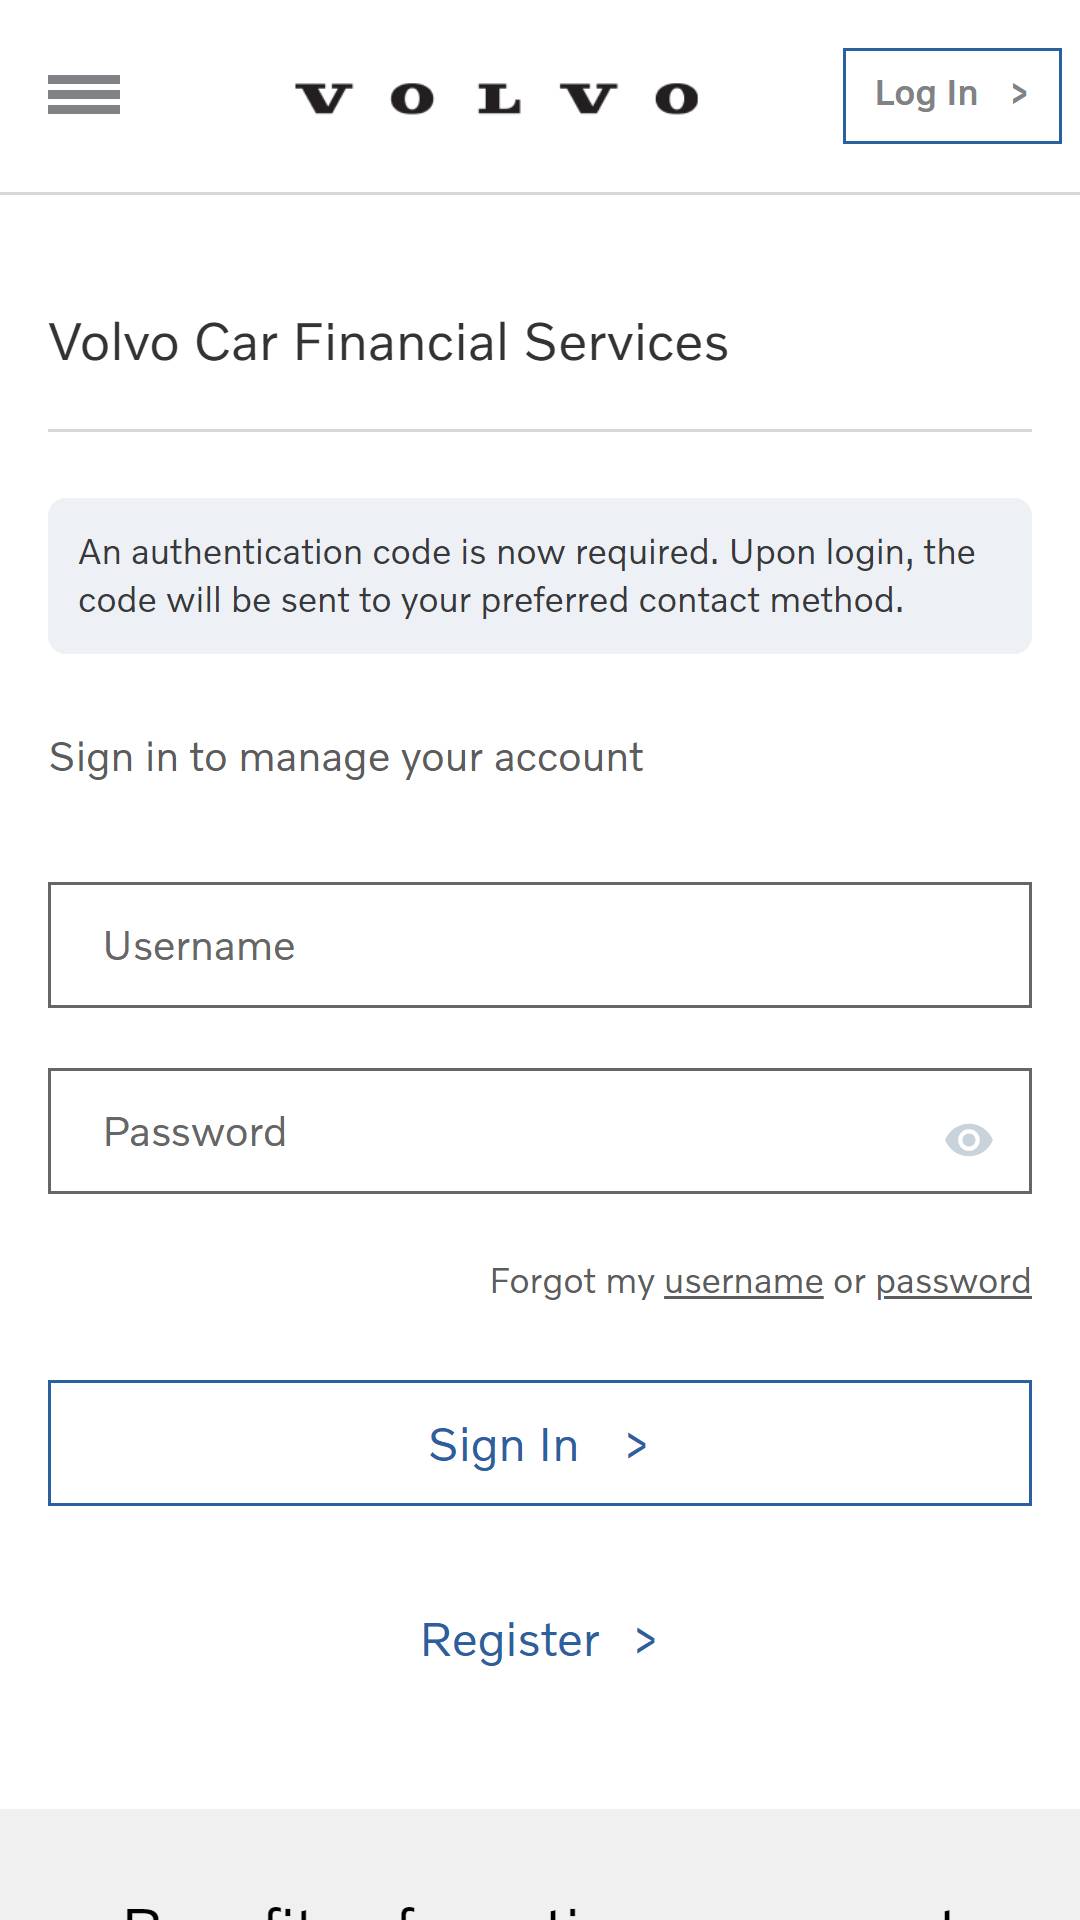Open the Log In button in header
This screenshot has height=1920, width=1080.
pos(952,96)
